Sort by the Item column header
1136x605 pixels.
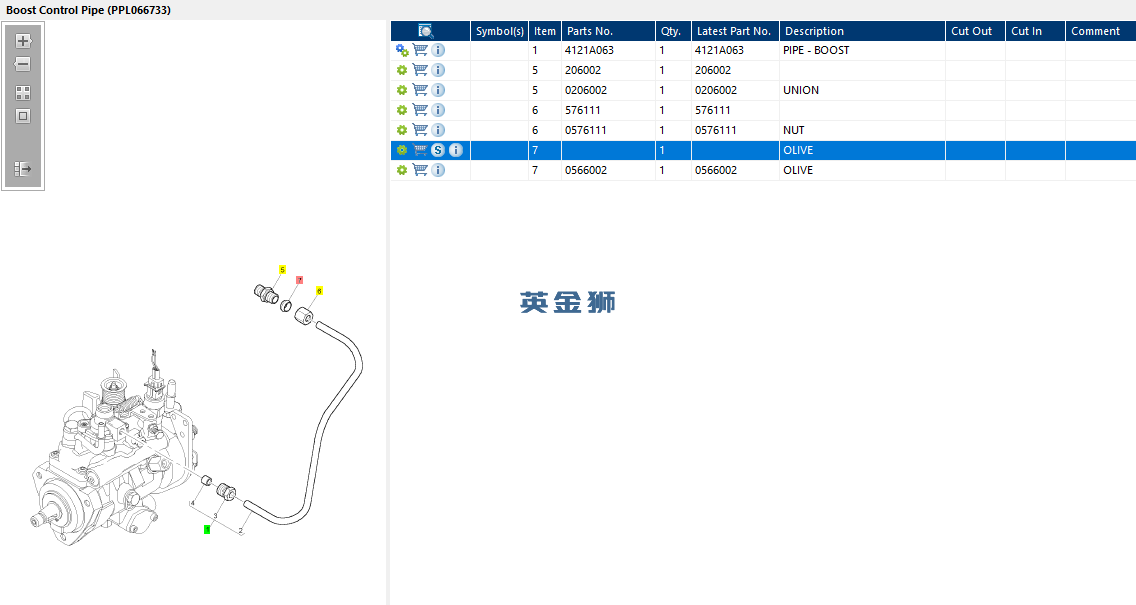(x=545, y=31)
